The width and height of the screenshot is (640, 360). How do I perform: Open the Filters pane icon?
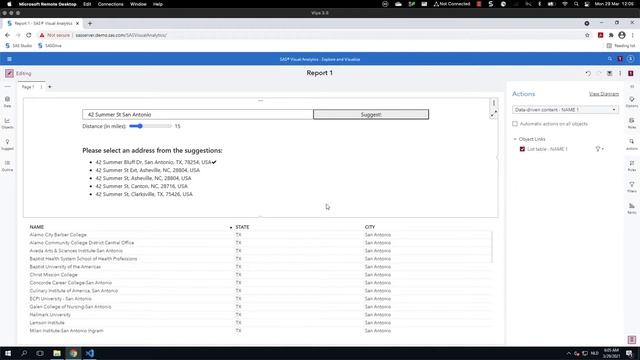coord(631,187)
